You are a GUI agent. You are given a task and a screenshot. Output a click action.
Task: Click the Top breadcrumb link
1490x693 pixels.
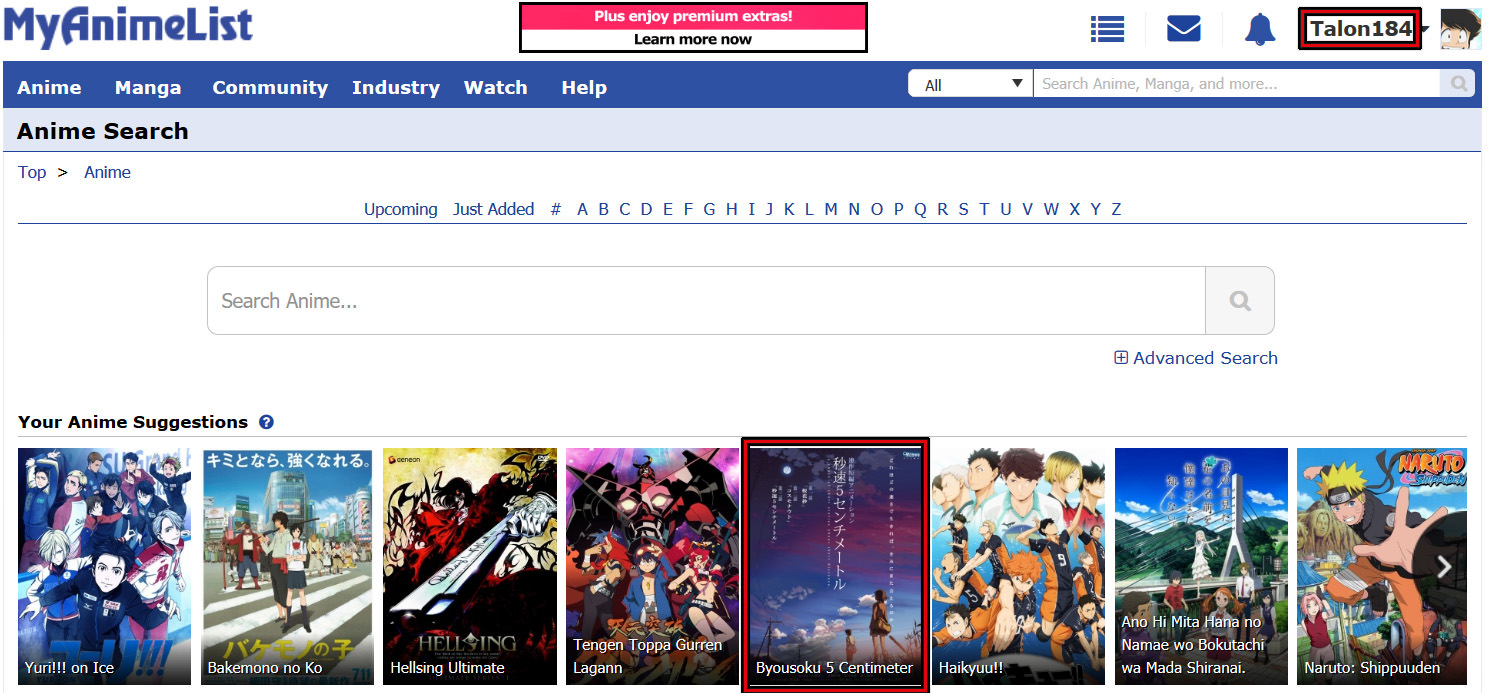coord(32,172)
